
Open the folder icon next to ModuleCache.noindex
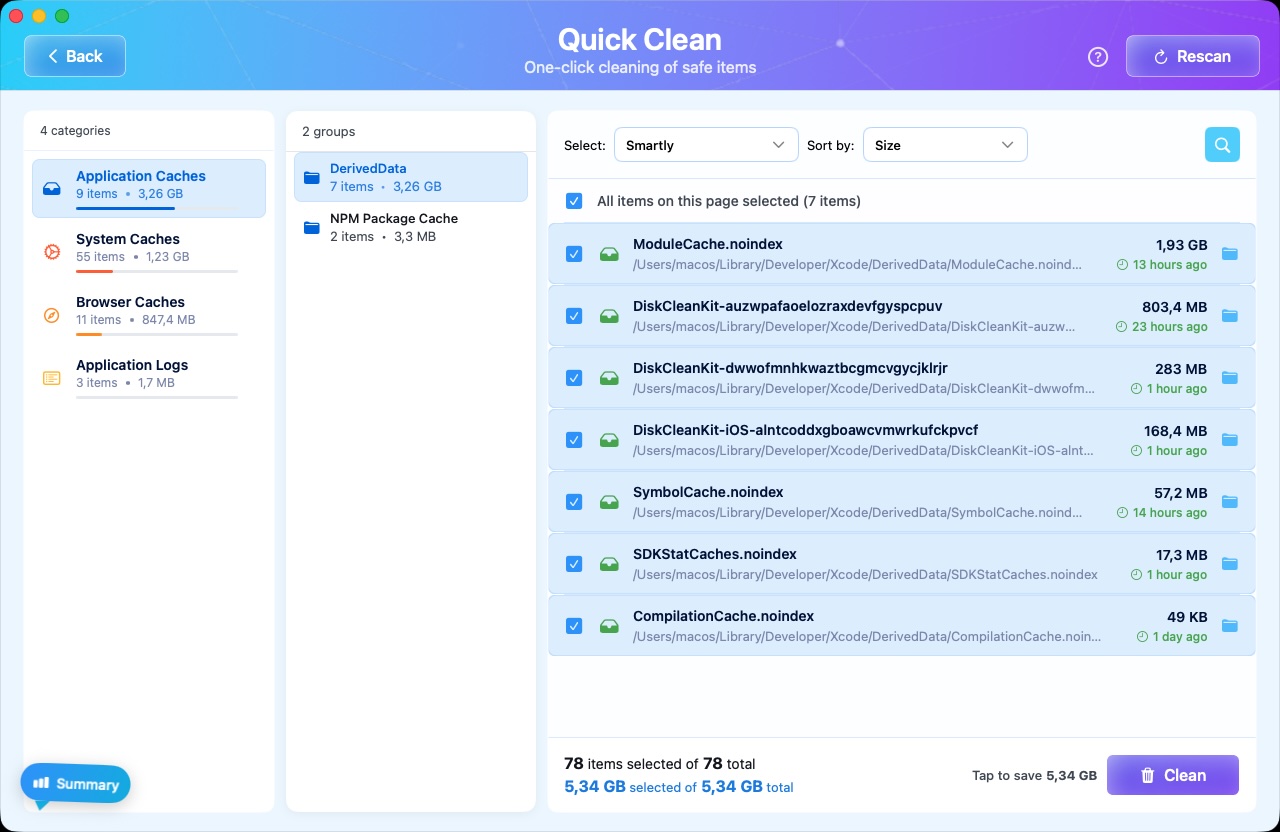coord(1230,253)
